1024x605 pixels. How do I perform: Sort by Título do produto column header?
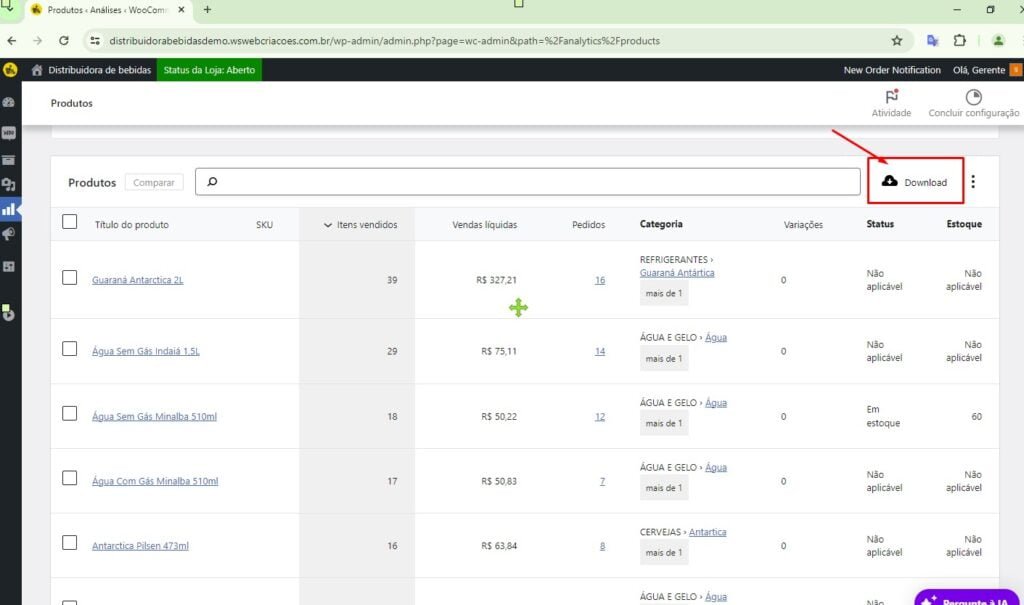click(x=131, y=225)
